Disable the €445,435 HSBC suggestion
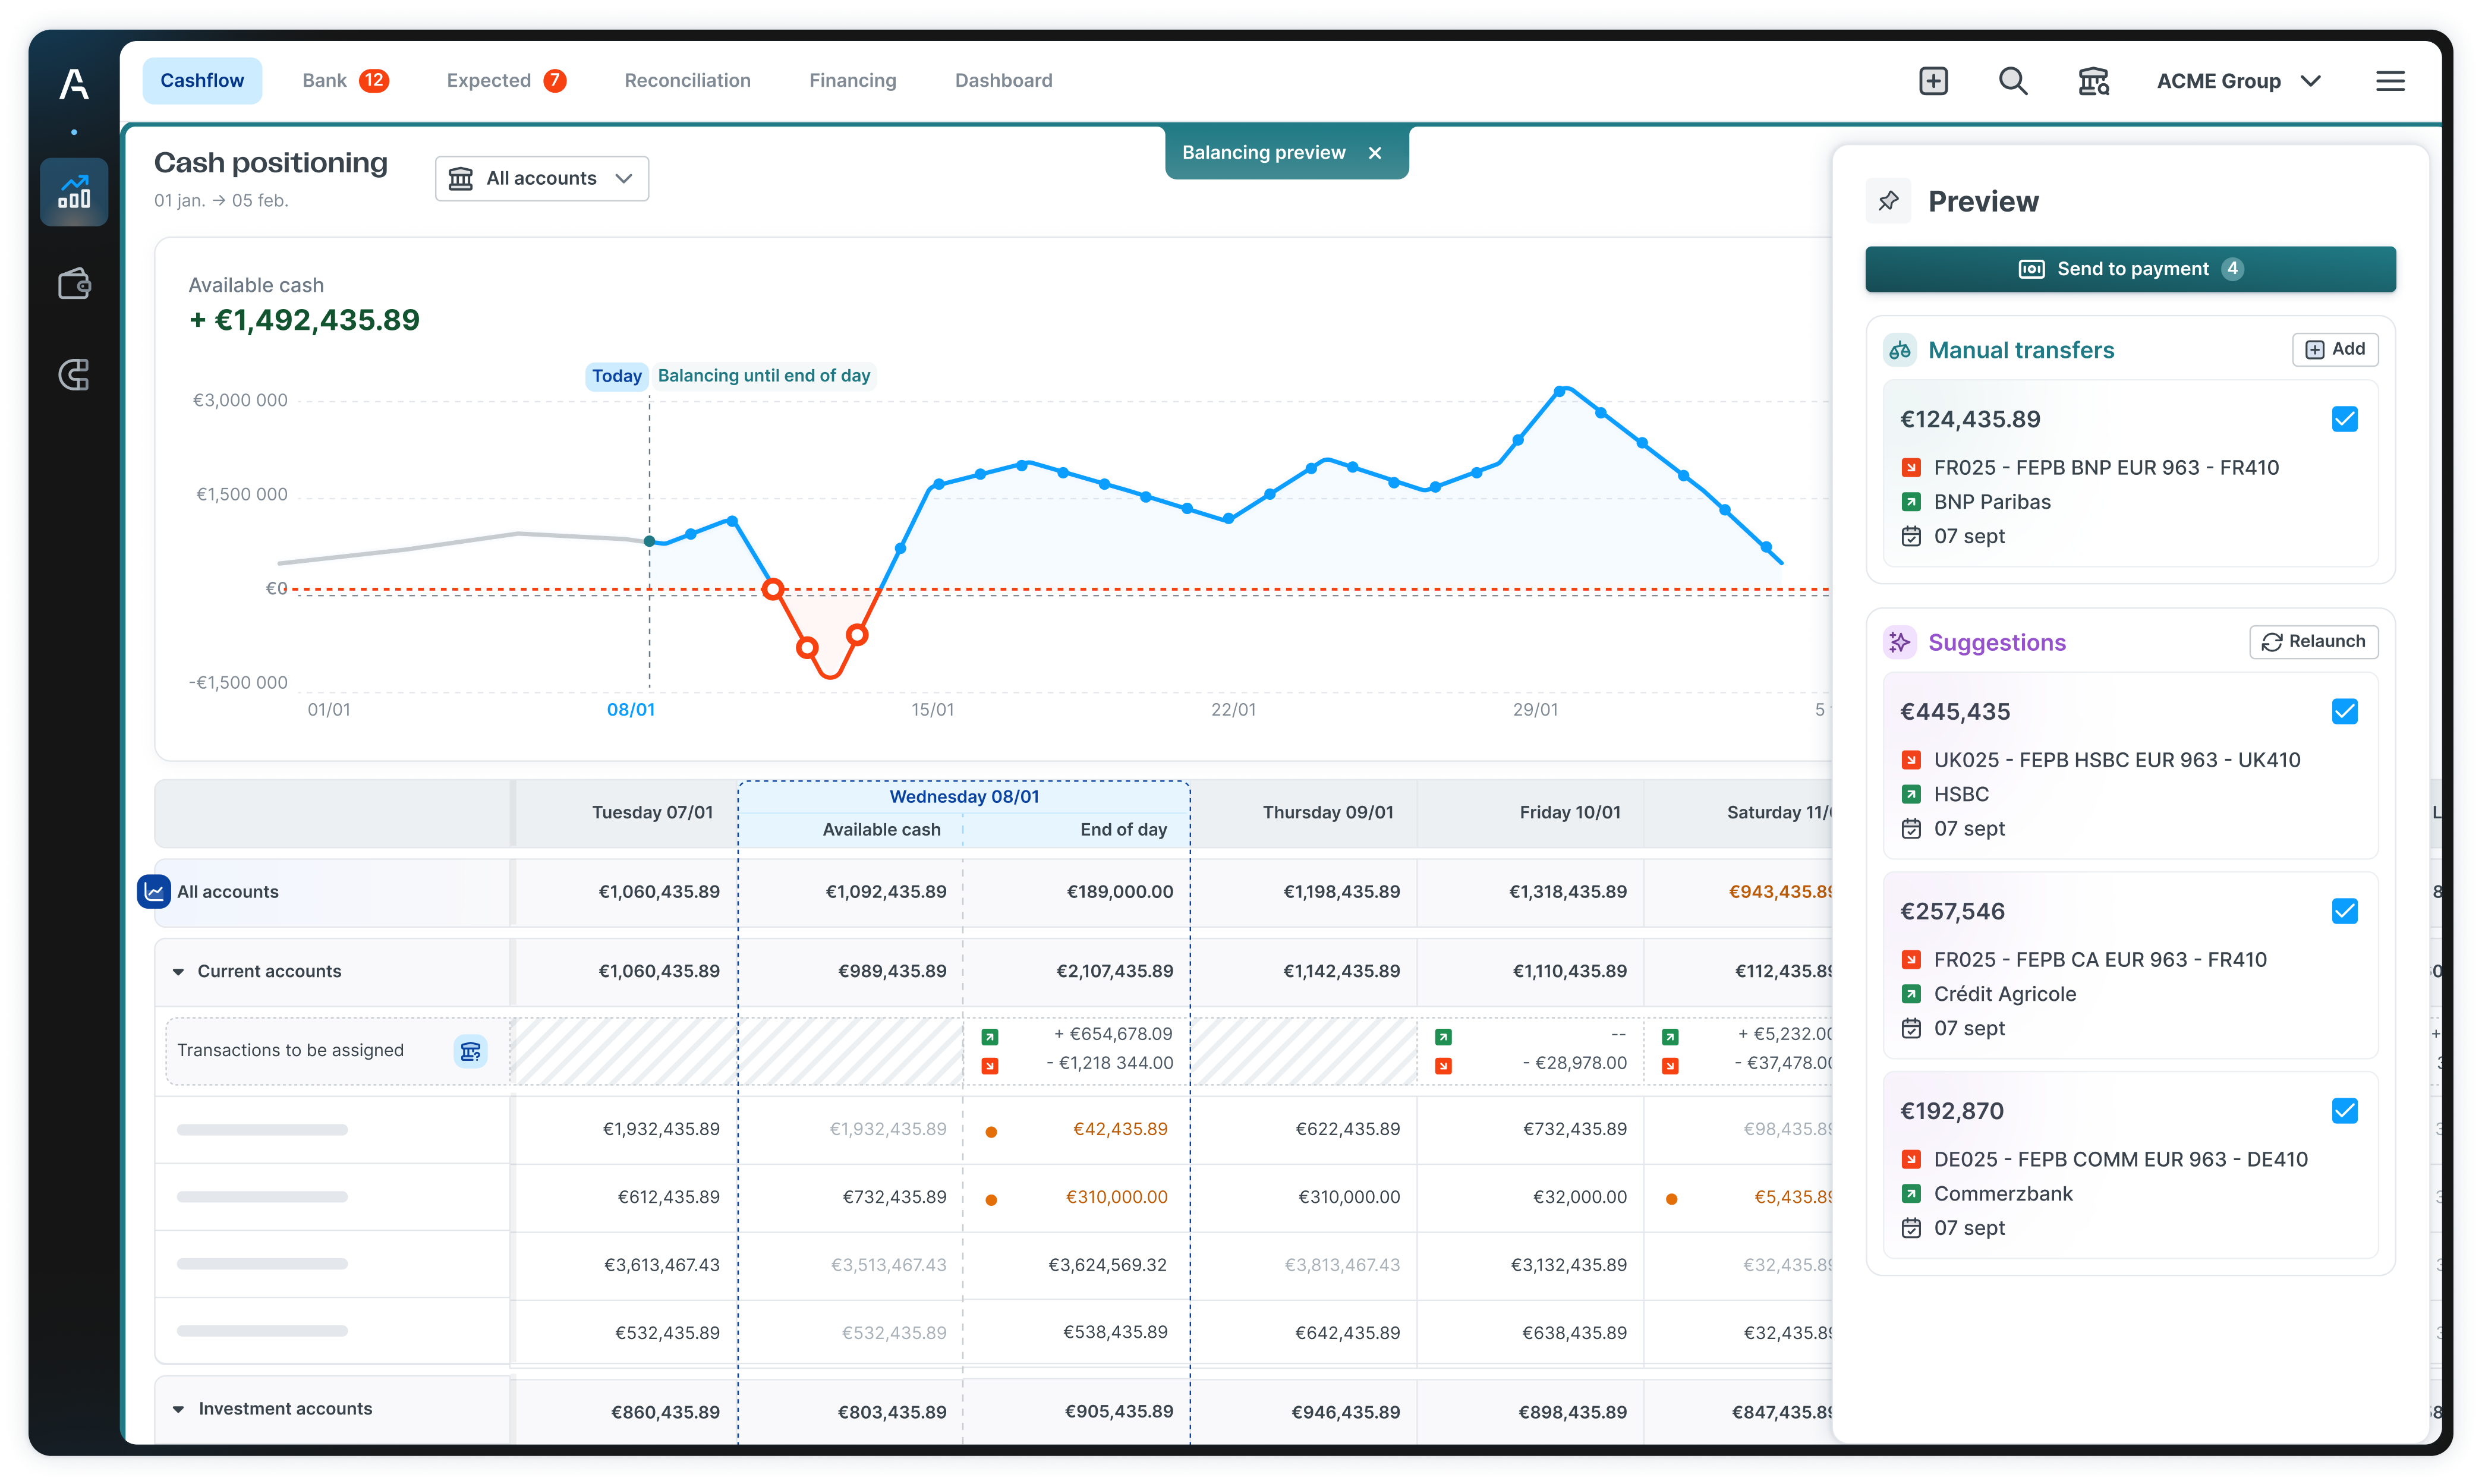2482x1484 pixels. (x=2345, y=711)
